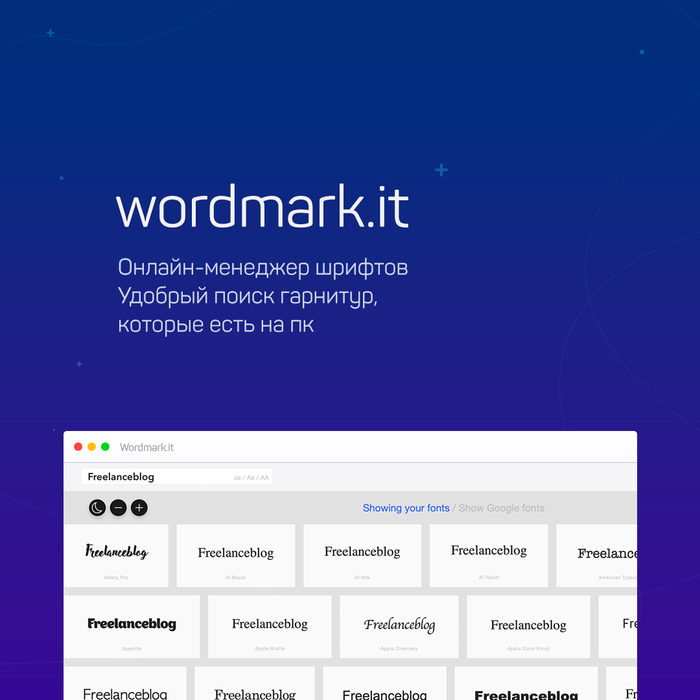Image resolution: width=700 pixels, height=700 pixels.
Task: Select the Apple Braille font preview card
Action: 269,627
